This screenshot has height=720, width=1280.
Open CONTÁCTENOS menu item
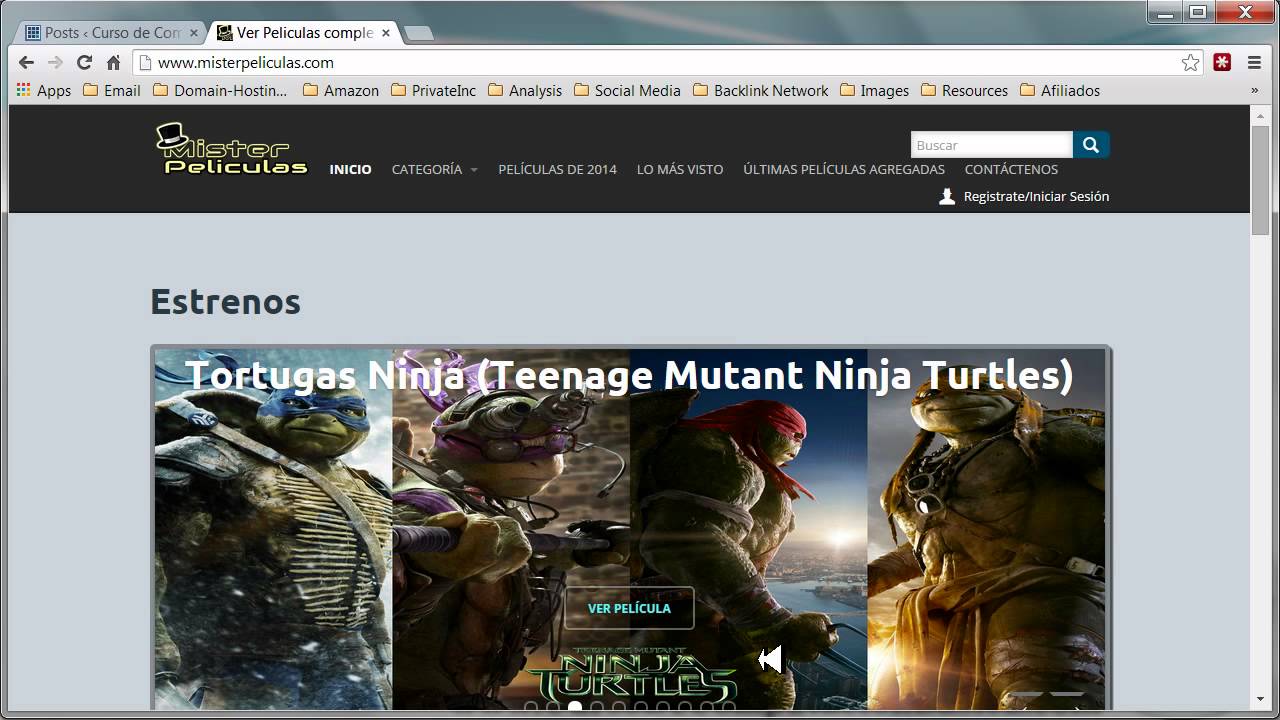1011,169
